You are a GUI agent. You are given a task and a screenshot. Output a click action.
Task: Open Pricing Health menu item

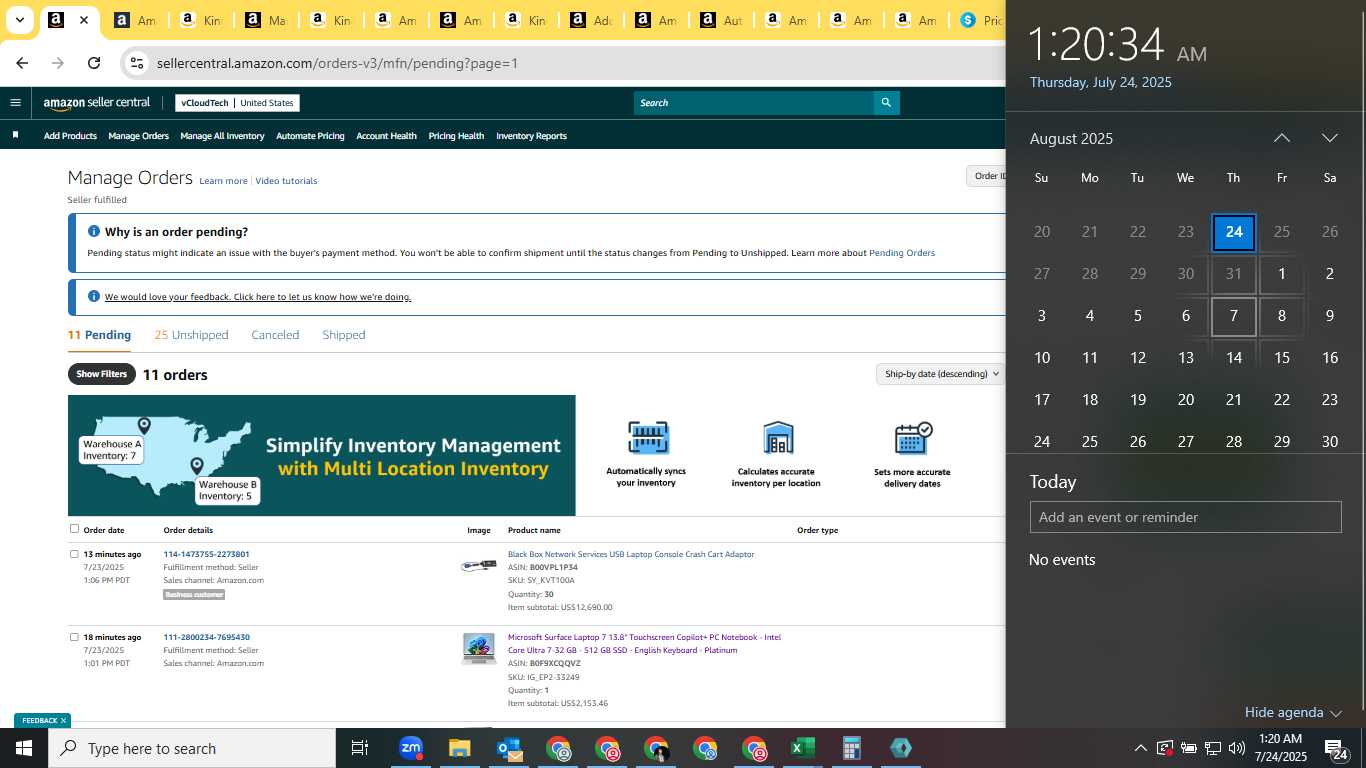pos(456,136)
